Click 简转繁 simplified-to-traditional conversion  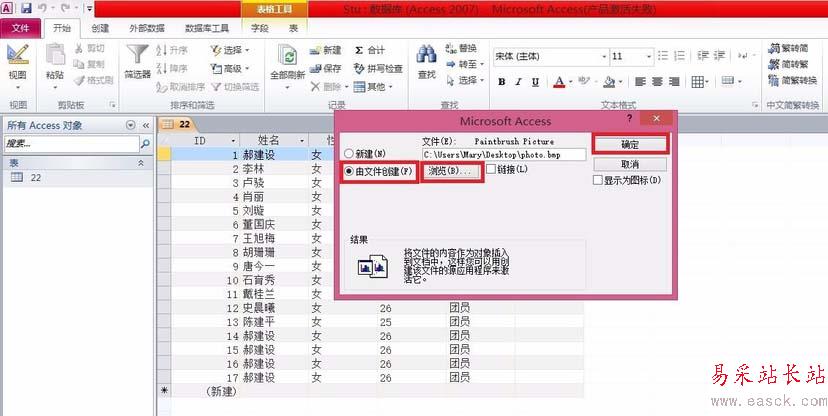tap(788, 64)
